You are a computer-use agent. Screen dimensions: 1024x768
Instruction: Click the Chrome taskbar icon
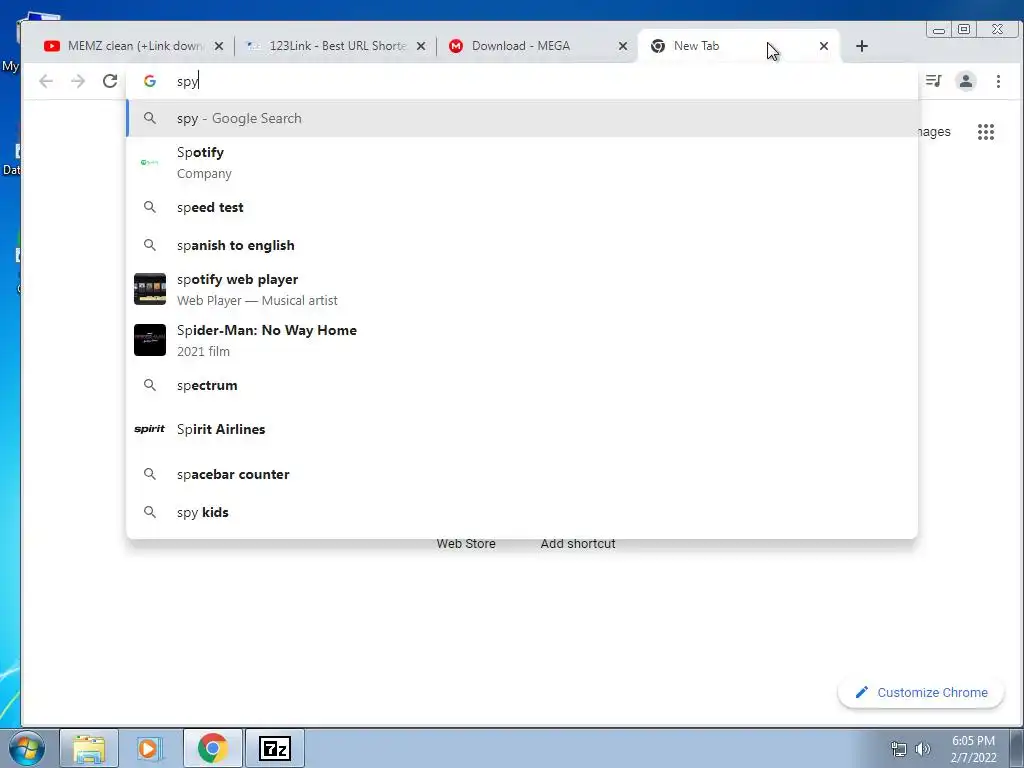tap(212, 748)
